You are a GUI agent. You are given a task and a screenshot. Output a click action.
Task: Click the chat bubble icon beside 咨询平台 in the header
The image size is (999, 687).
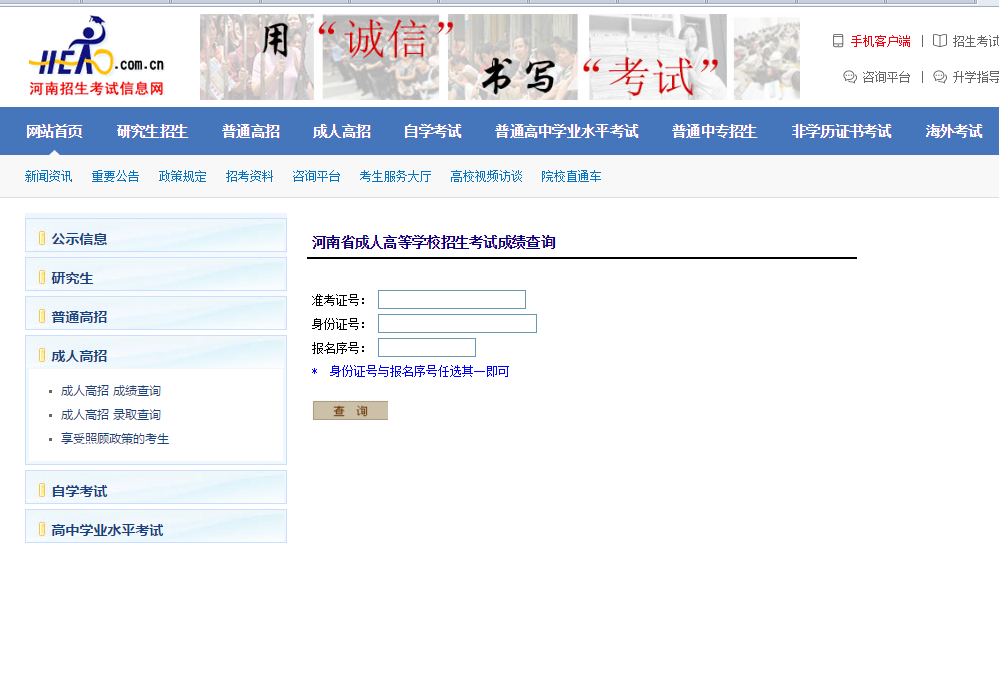click(850, 77)
